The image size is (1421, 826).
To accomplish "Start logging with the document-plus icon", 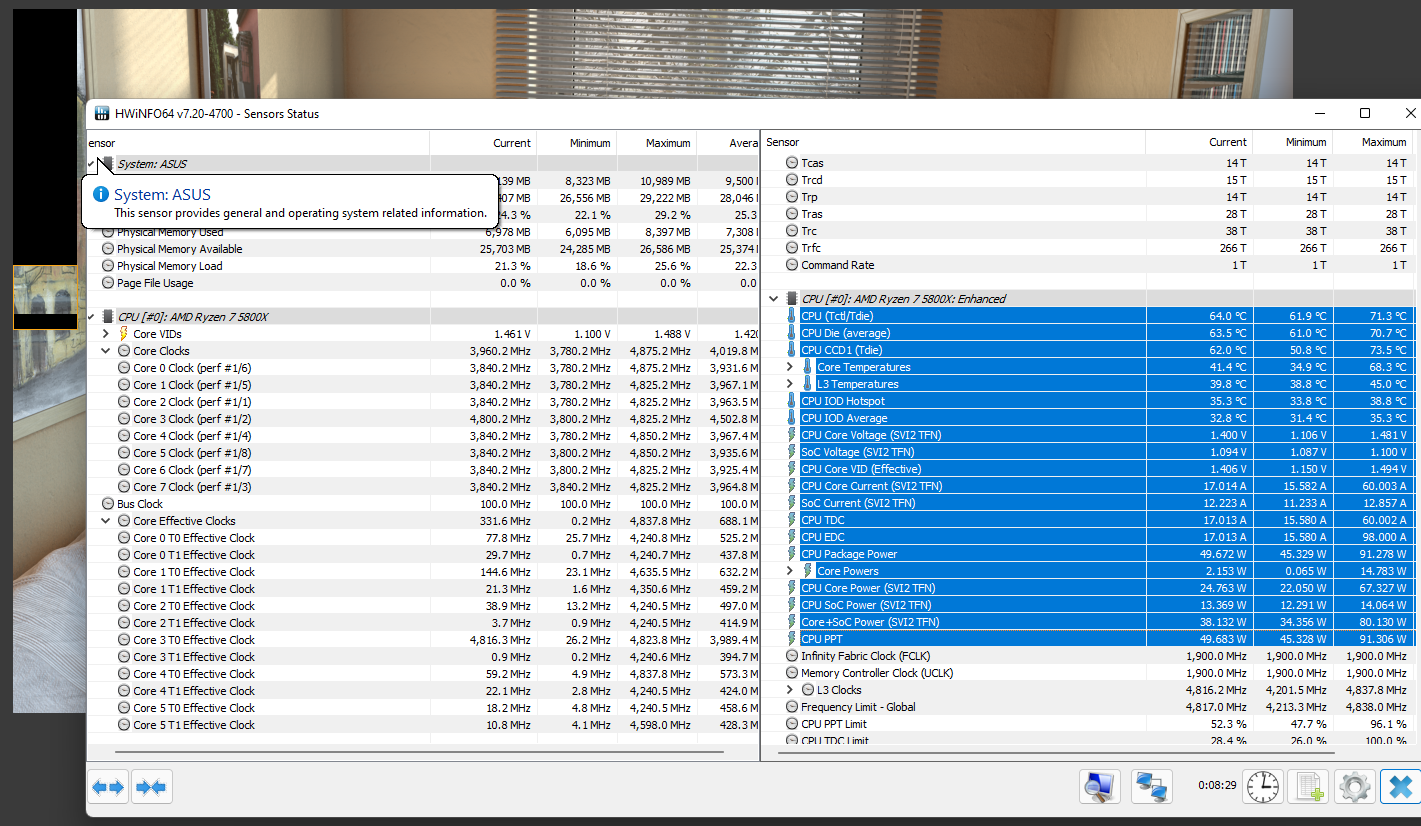I will click(1306, 787).
